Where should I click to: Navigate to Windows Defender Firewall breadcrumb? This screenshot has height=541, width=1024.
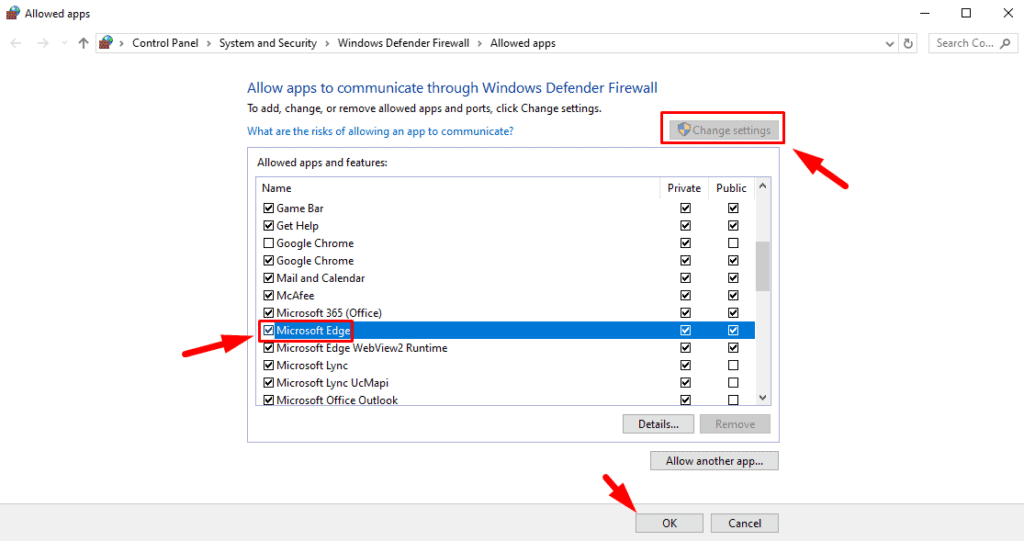tap(404, 43)
